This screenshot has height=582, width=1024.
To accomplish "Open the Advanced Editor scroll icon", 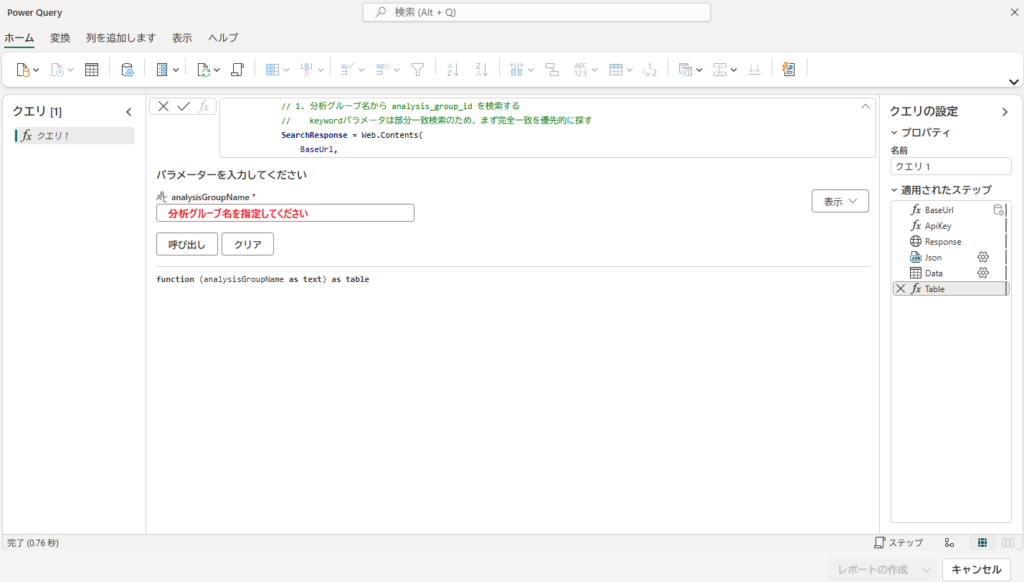I will (x=238, y=69).
